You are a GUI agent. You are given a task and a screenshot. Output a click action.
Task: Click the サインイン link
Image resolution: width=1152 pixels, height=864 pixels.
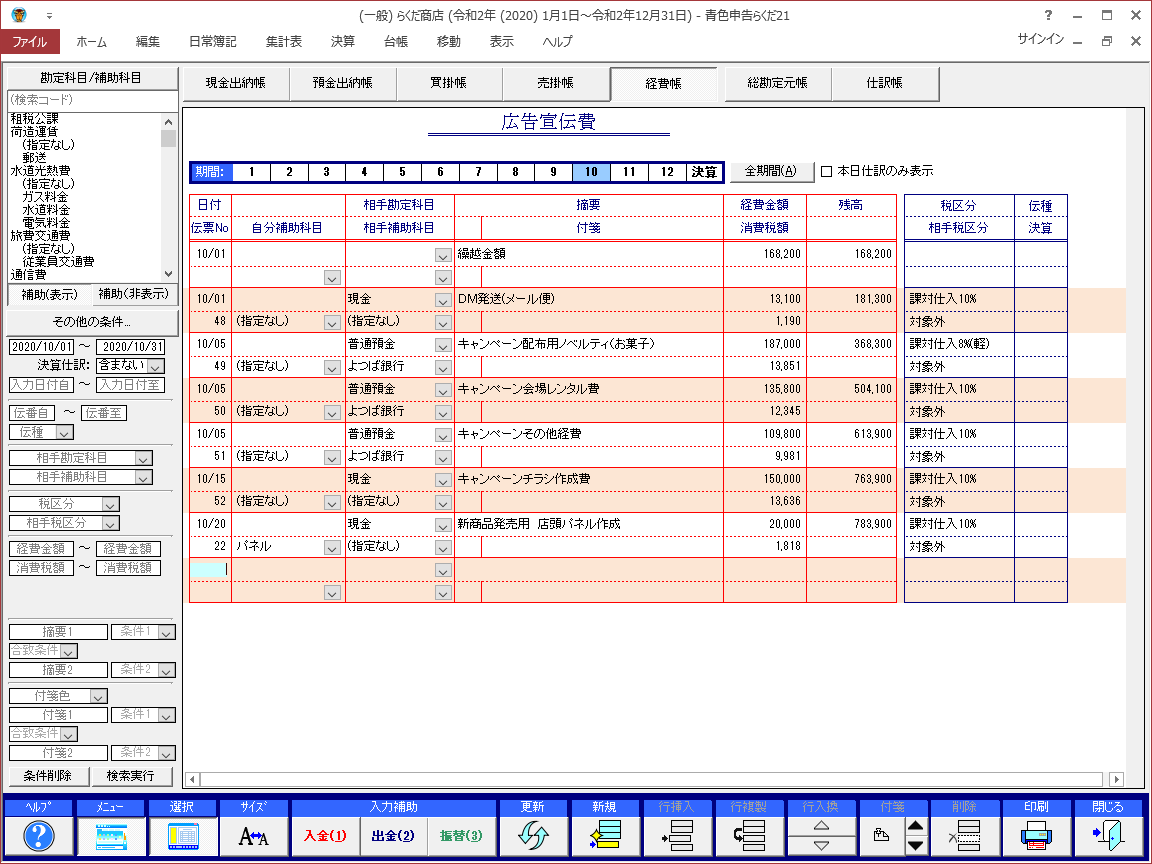tap(1040, 39)
